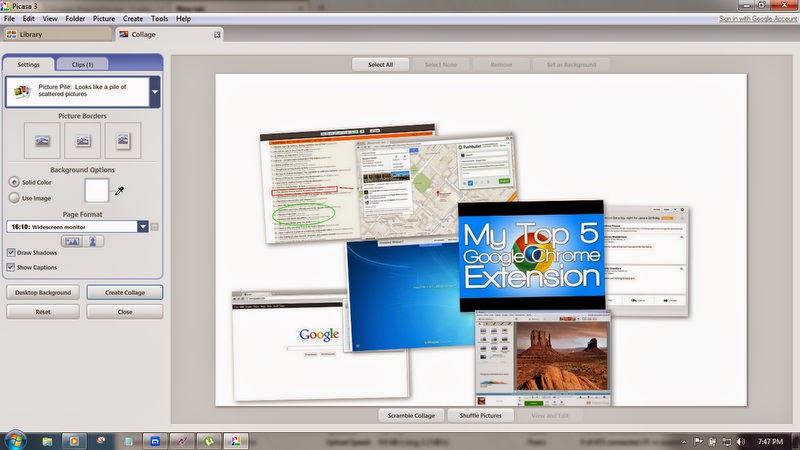Select the thin white picture border option
Viewport: 800px width, 450px height.
[83, 141]
